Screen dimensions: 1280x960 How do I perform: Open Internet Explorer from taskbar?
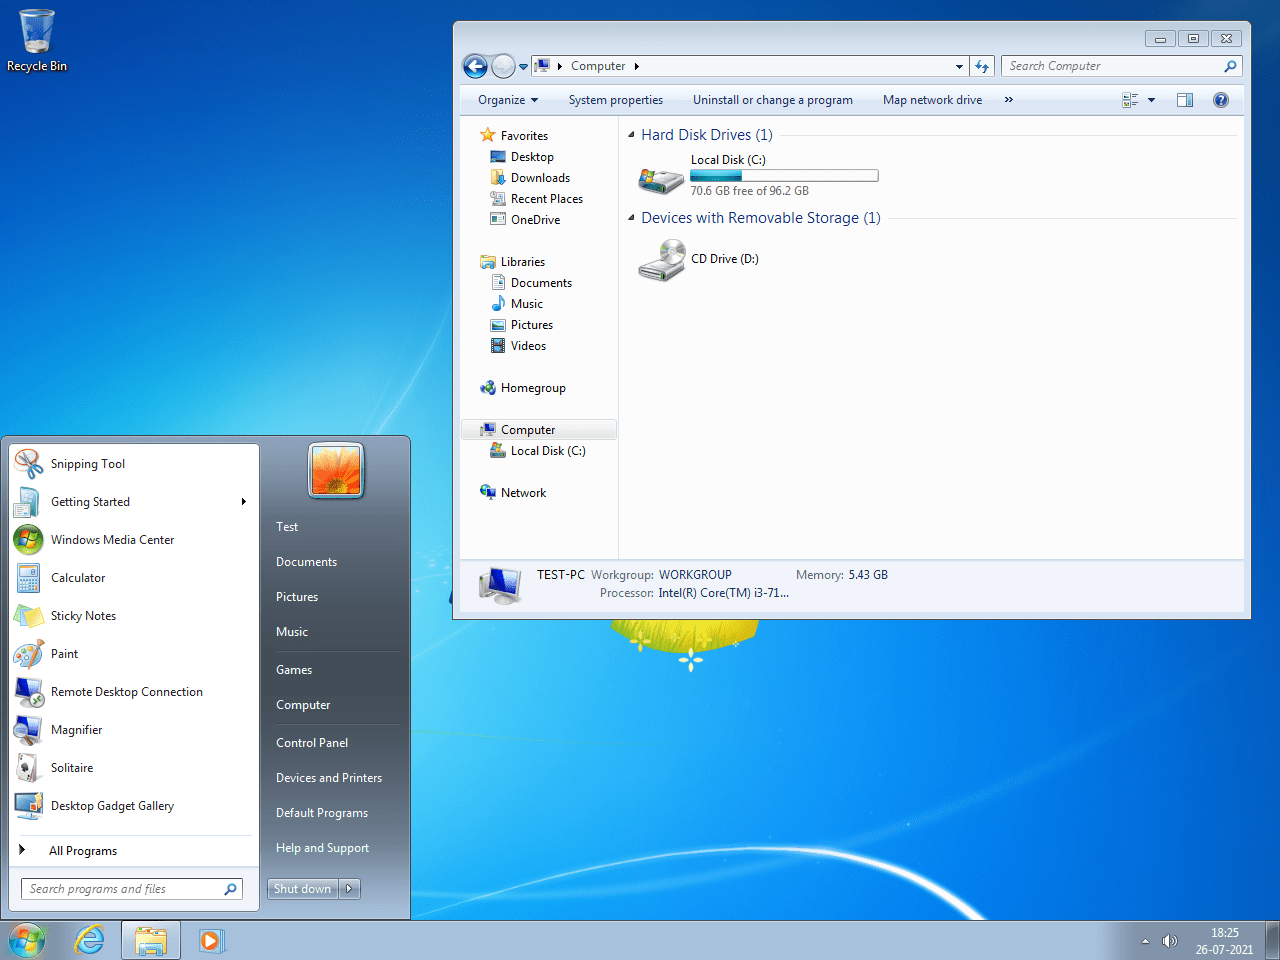(90, 940)
